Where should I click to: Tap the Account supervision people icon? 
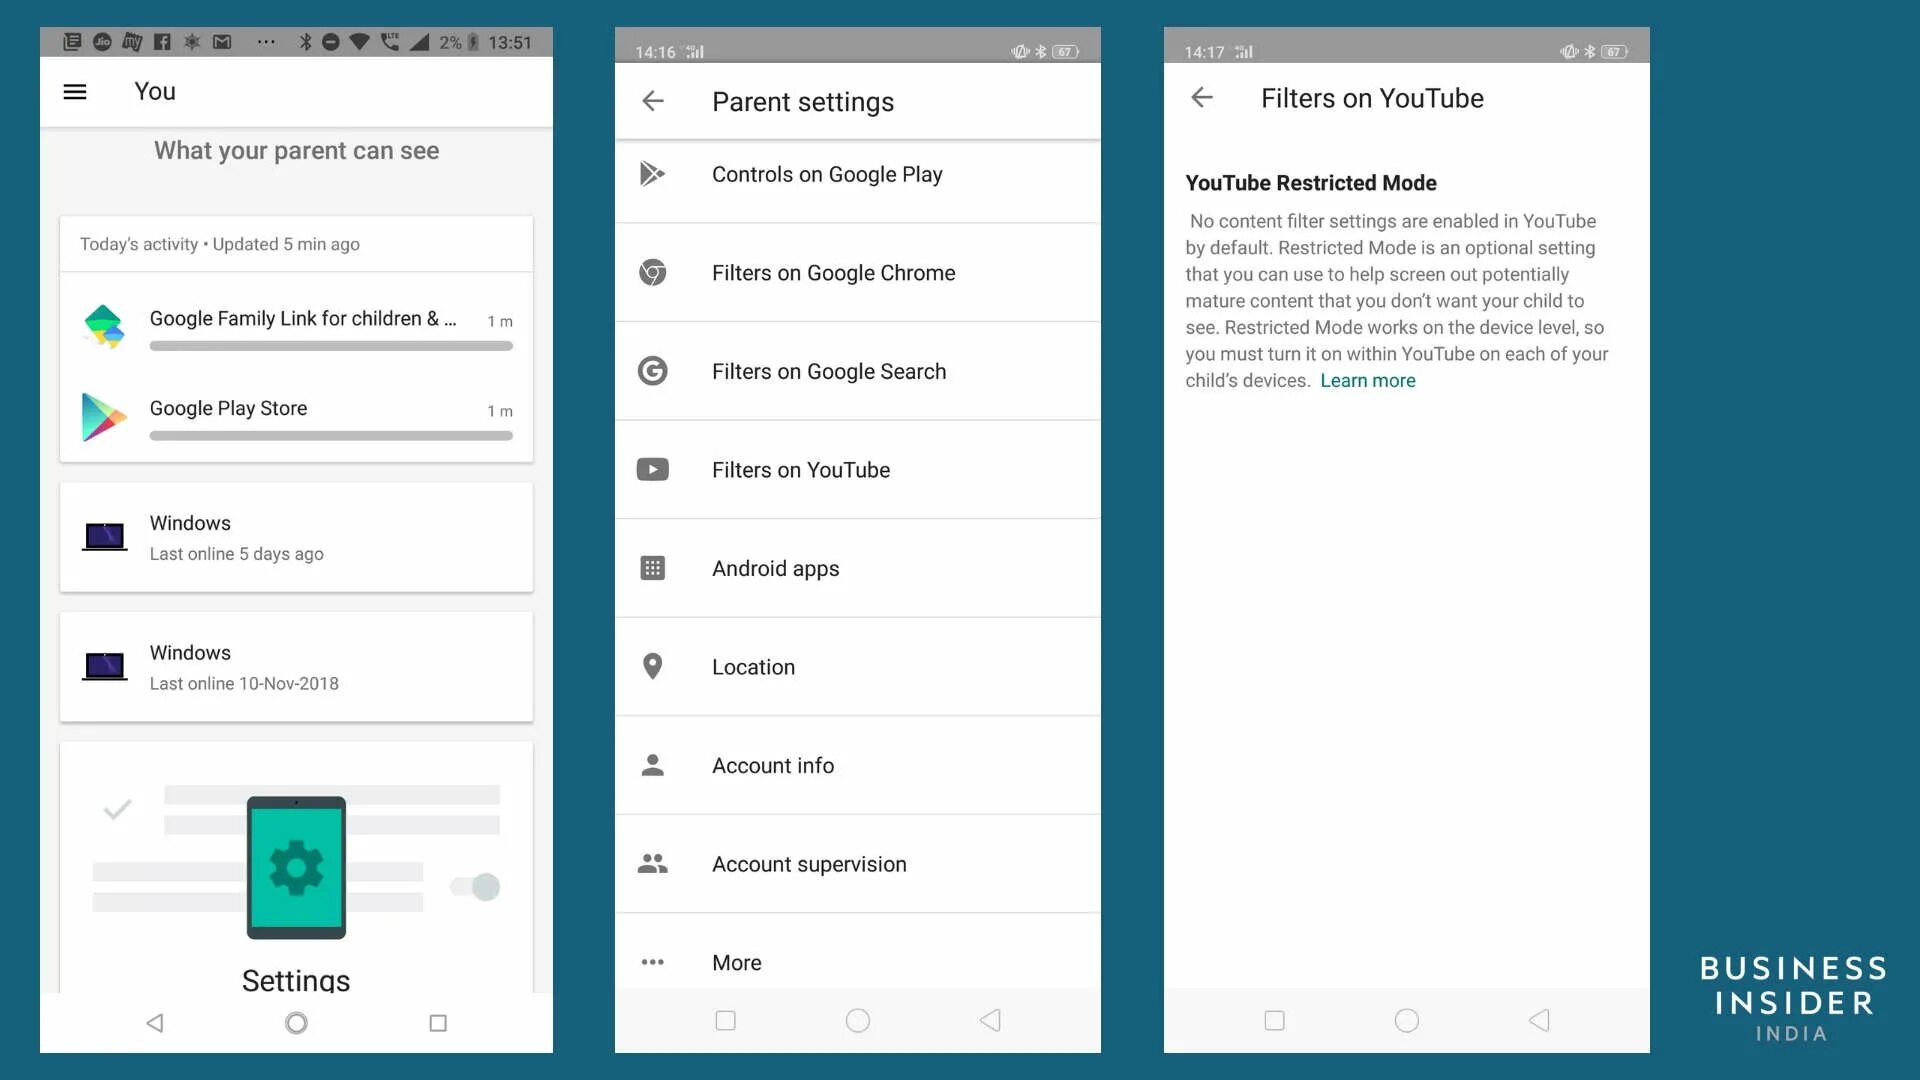click(x=652, y=863)
